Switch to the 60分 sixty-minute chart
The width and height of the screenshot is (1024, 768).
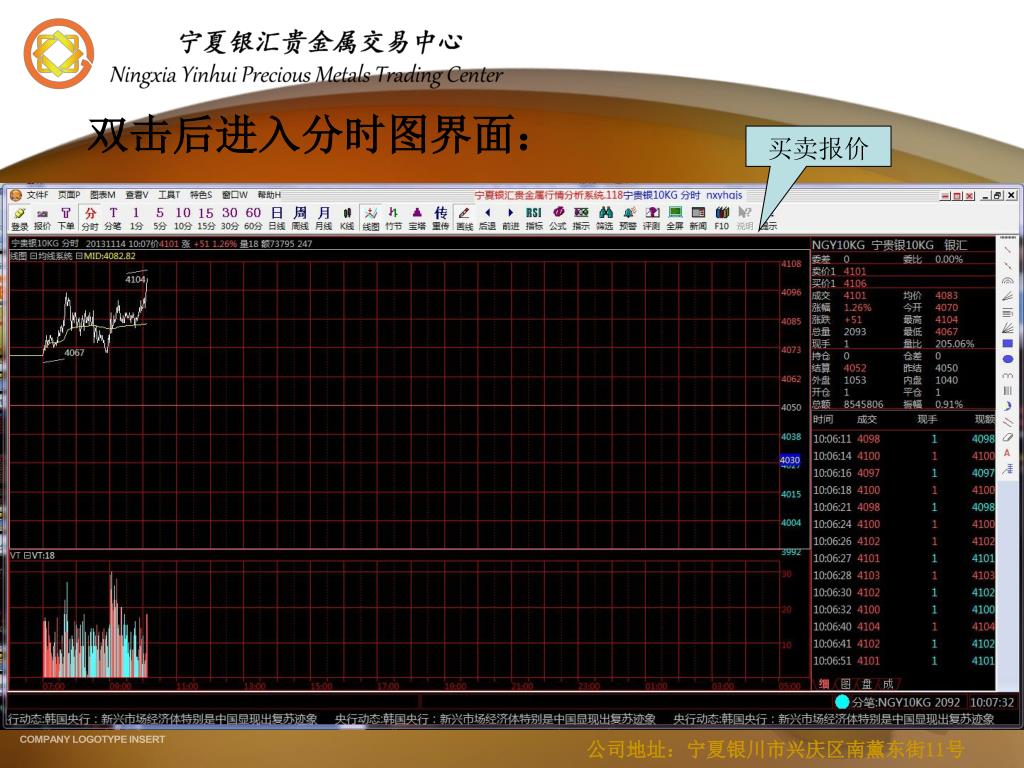pos(253,218)
